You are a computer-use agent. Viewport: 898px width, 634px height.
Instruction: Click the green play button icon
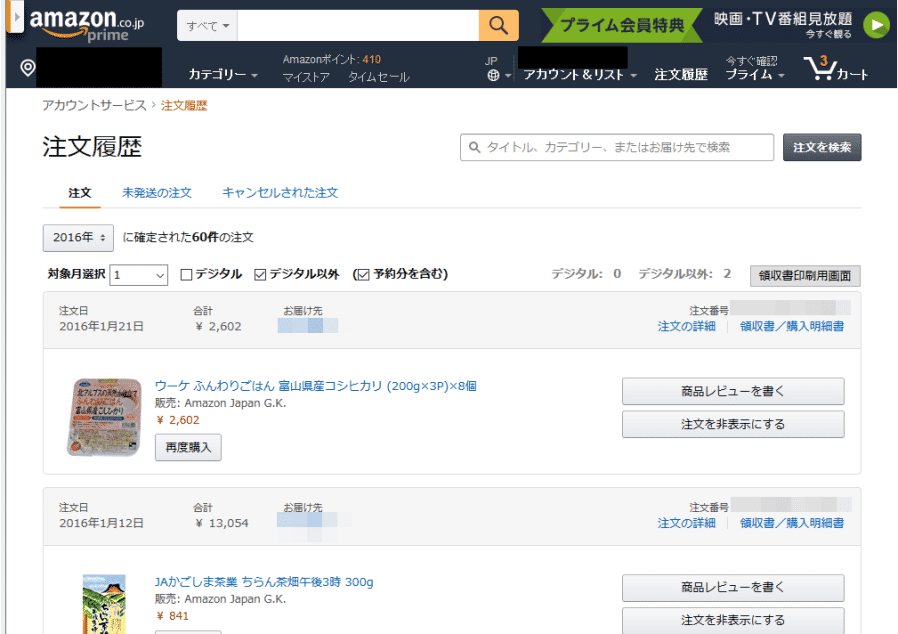tap(877, 25)
